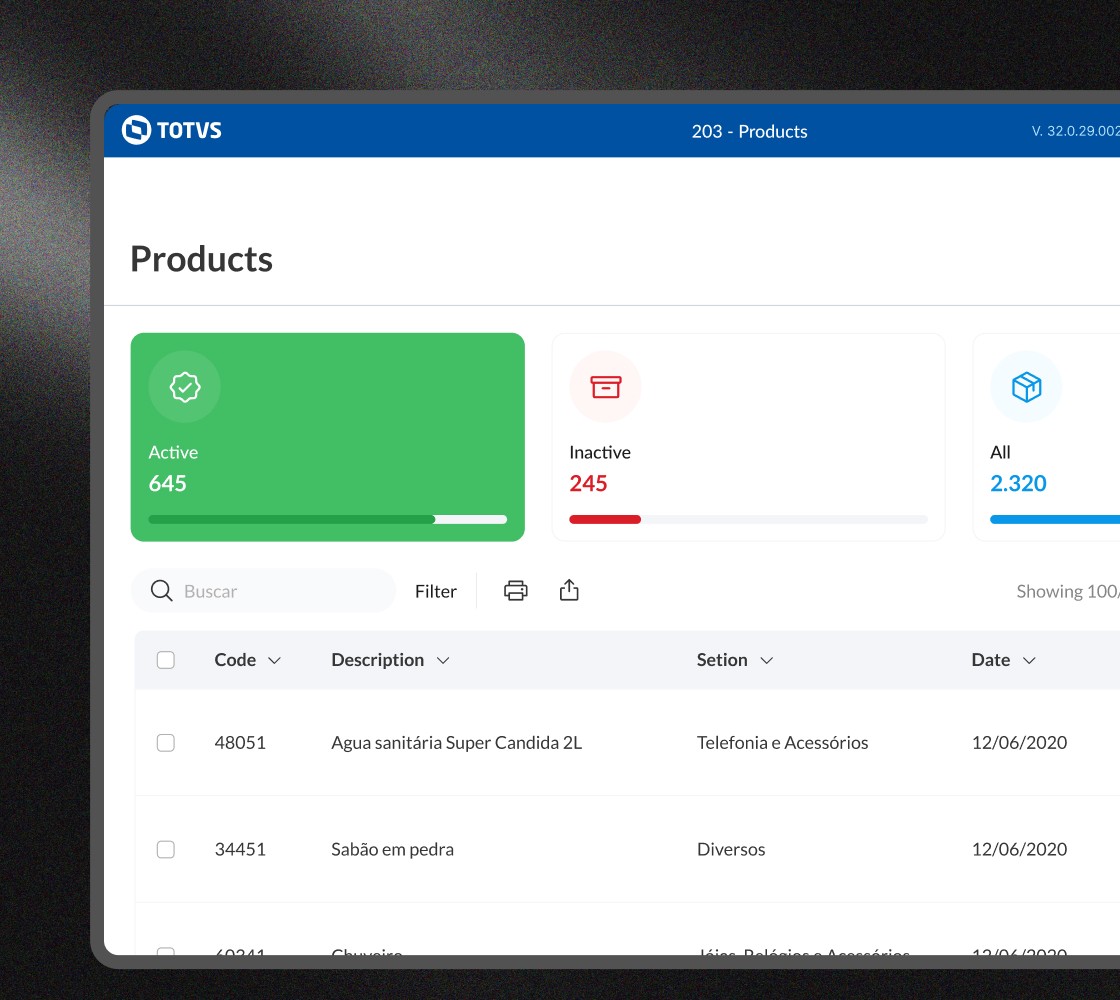Image resolution: width=1120 pixels, height=1000 pixels.
Task: Click the Setion column header label
Action: tap(722, 660)
